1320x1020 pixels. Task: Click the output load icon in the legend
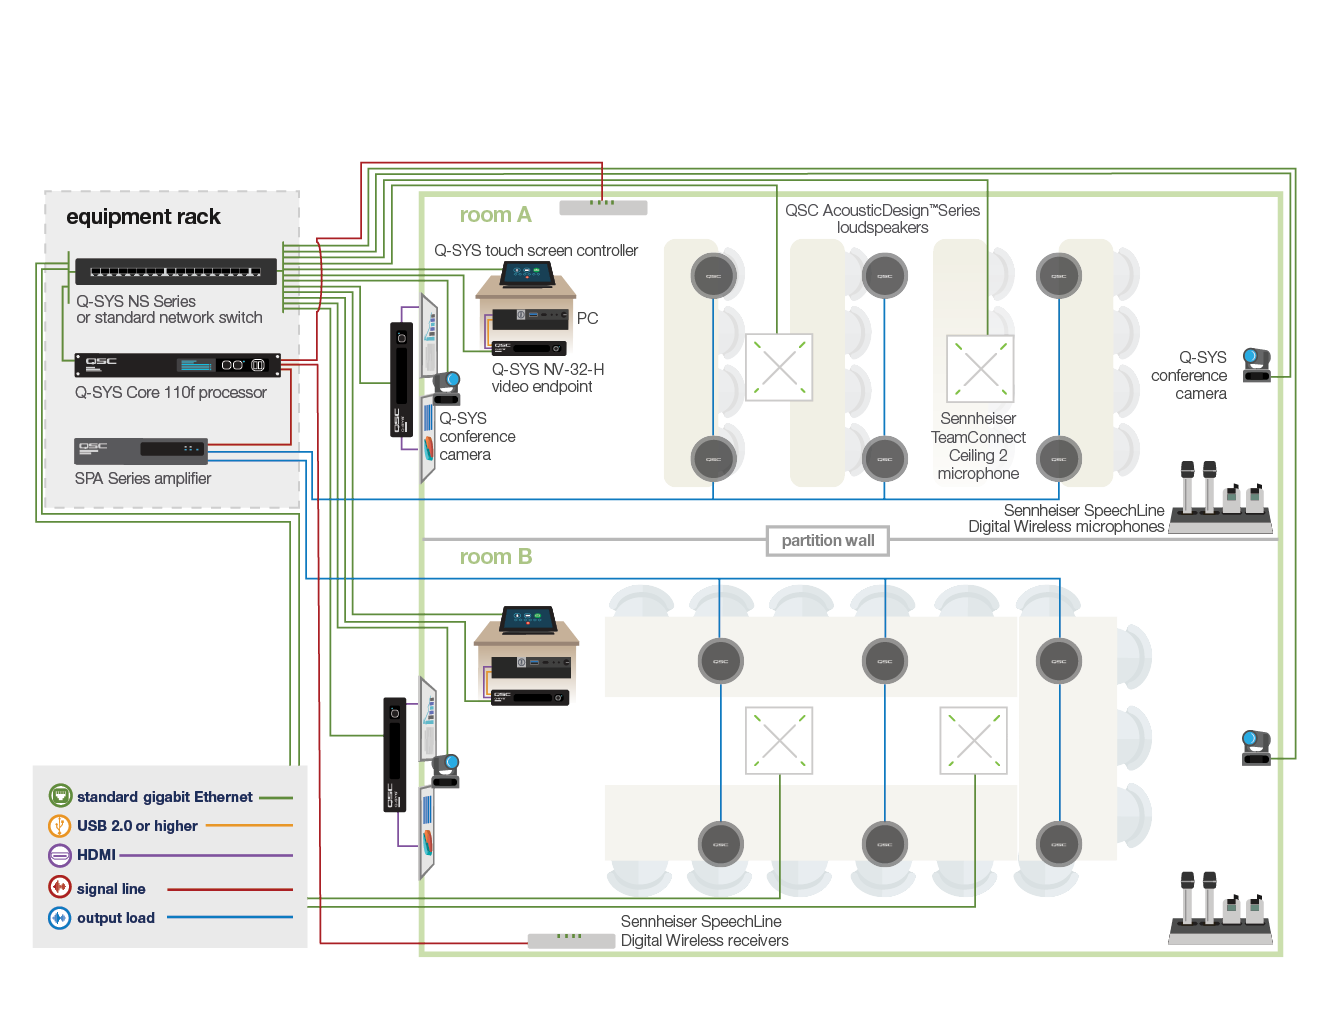[60, 917]
